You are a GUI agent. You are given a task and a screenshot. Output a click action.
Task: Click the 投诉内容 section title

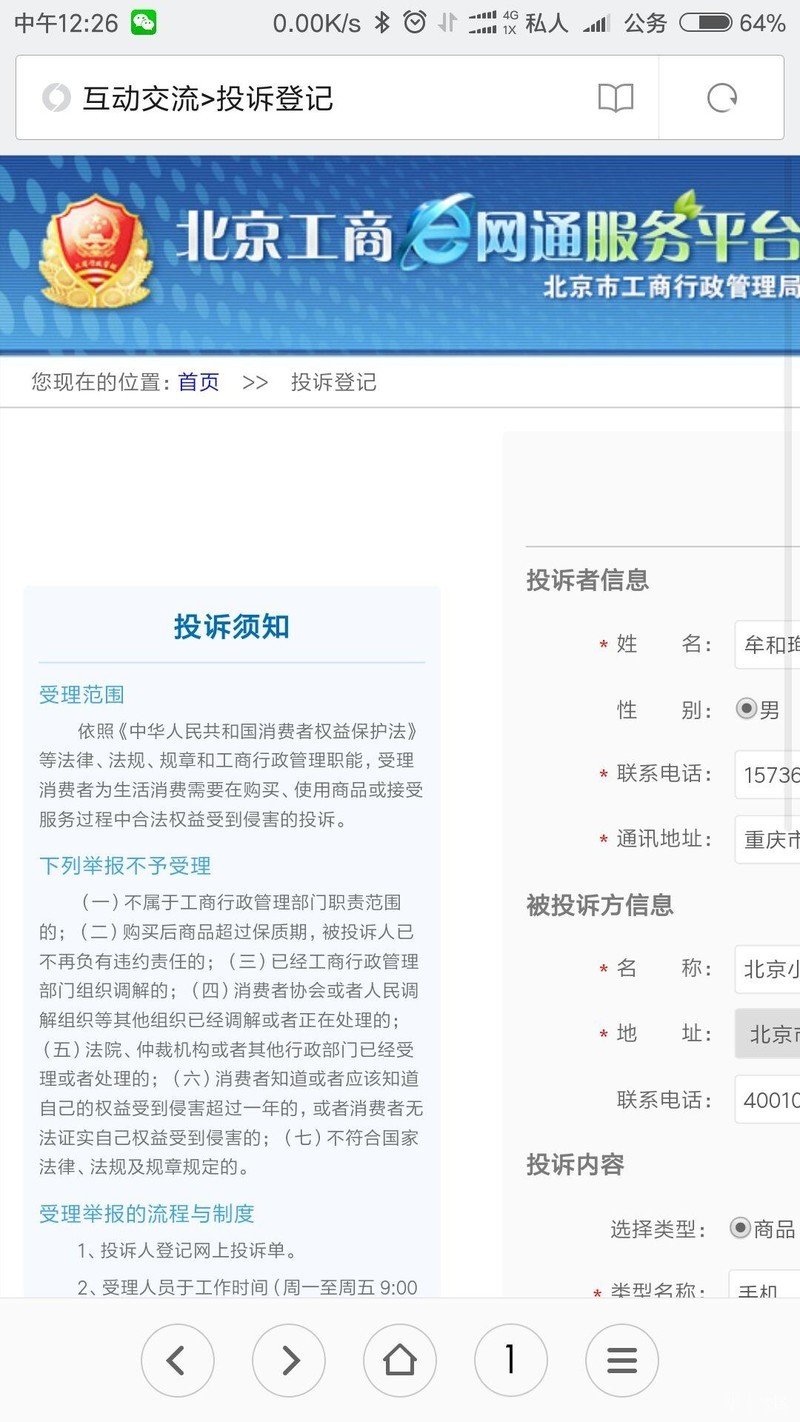(x=575, y=1164)
